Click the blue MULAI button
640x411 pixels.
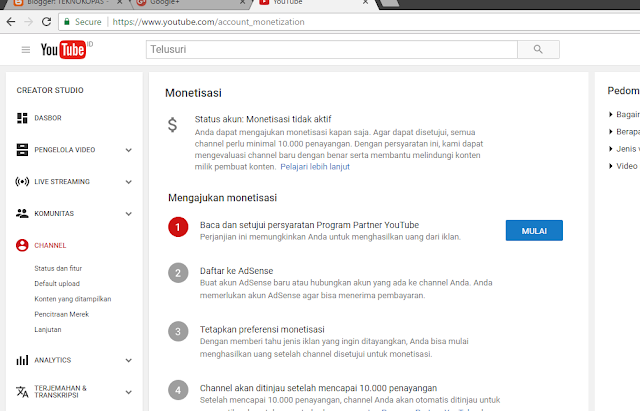[x=534, y=231]
